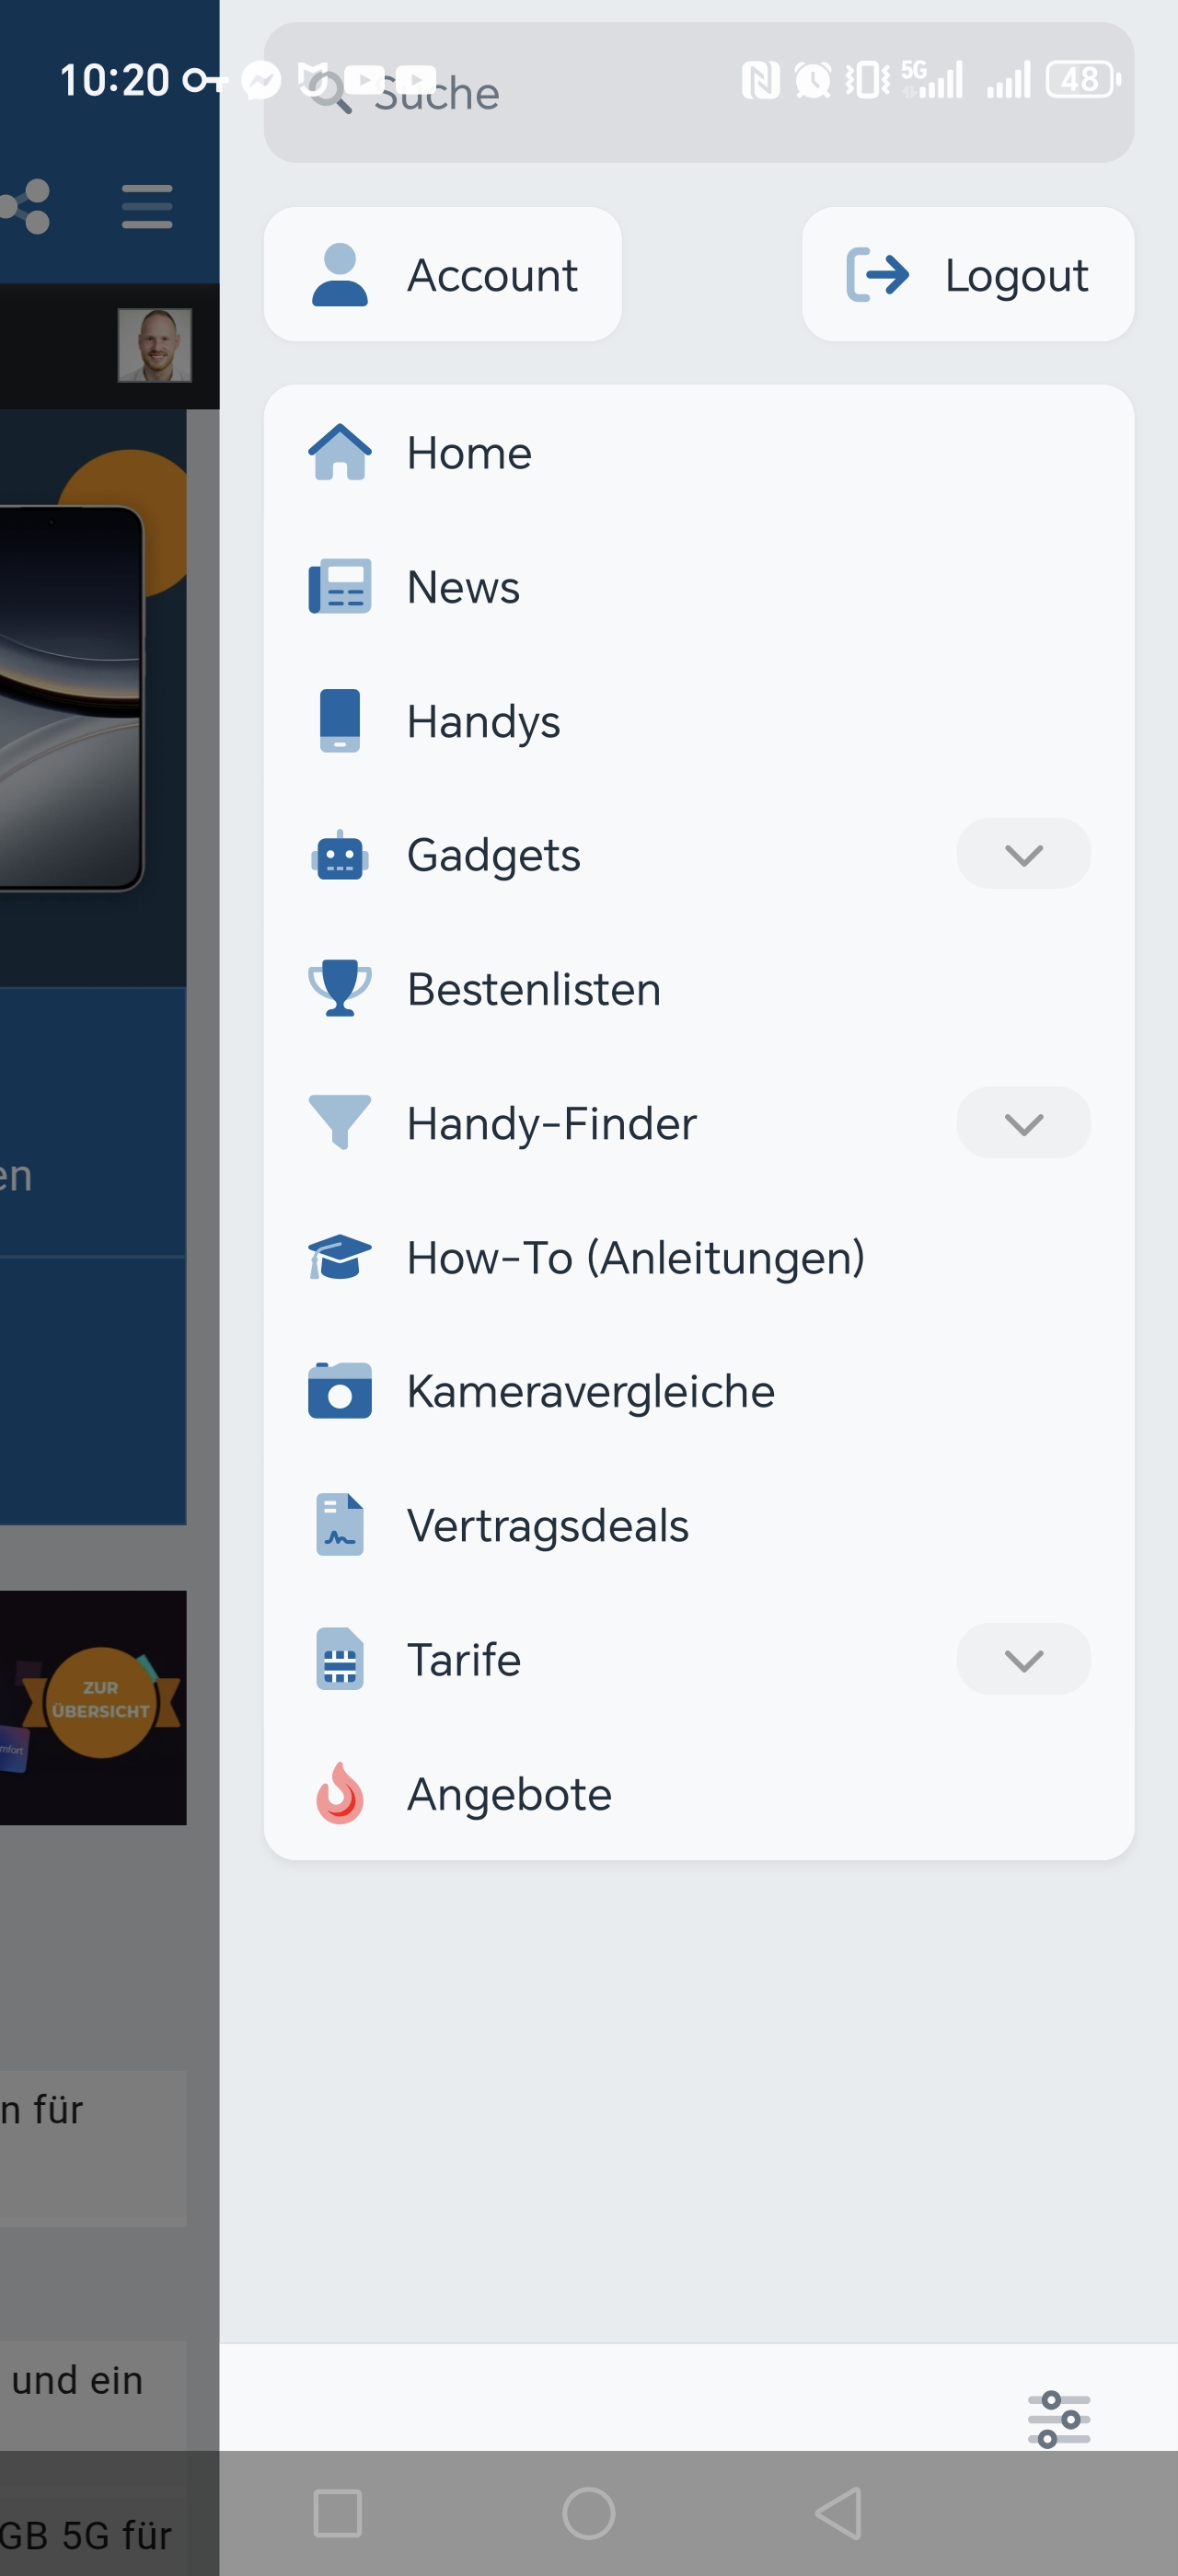Toggle the hamburger menu icon

[147, 206]
